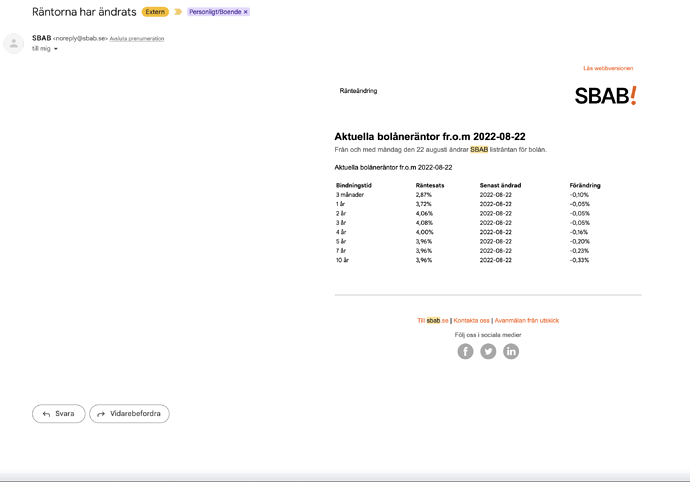Follow the 'Till sbab.se' link

[x=433, y=320]
